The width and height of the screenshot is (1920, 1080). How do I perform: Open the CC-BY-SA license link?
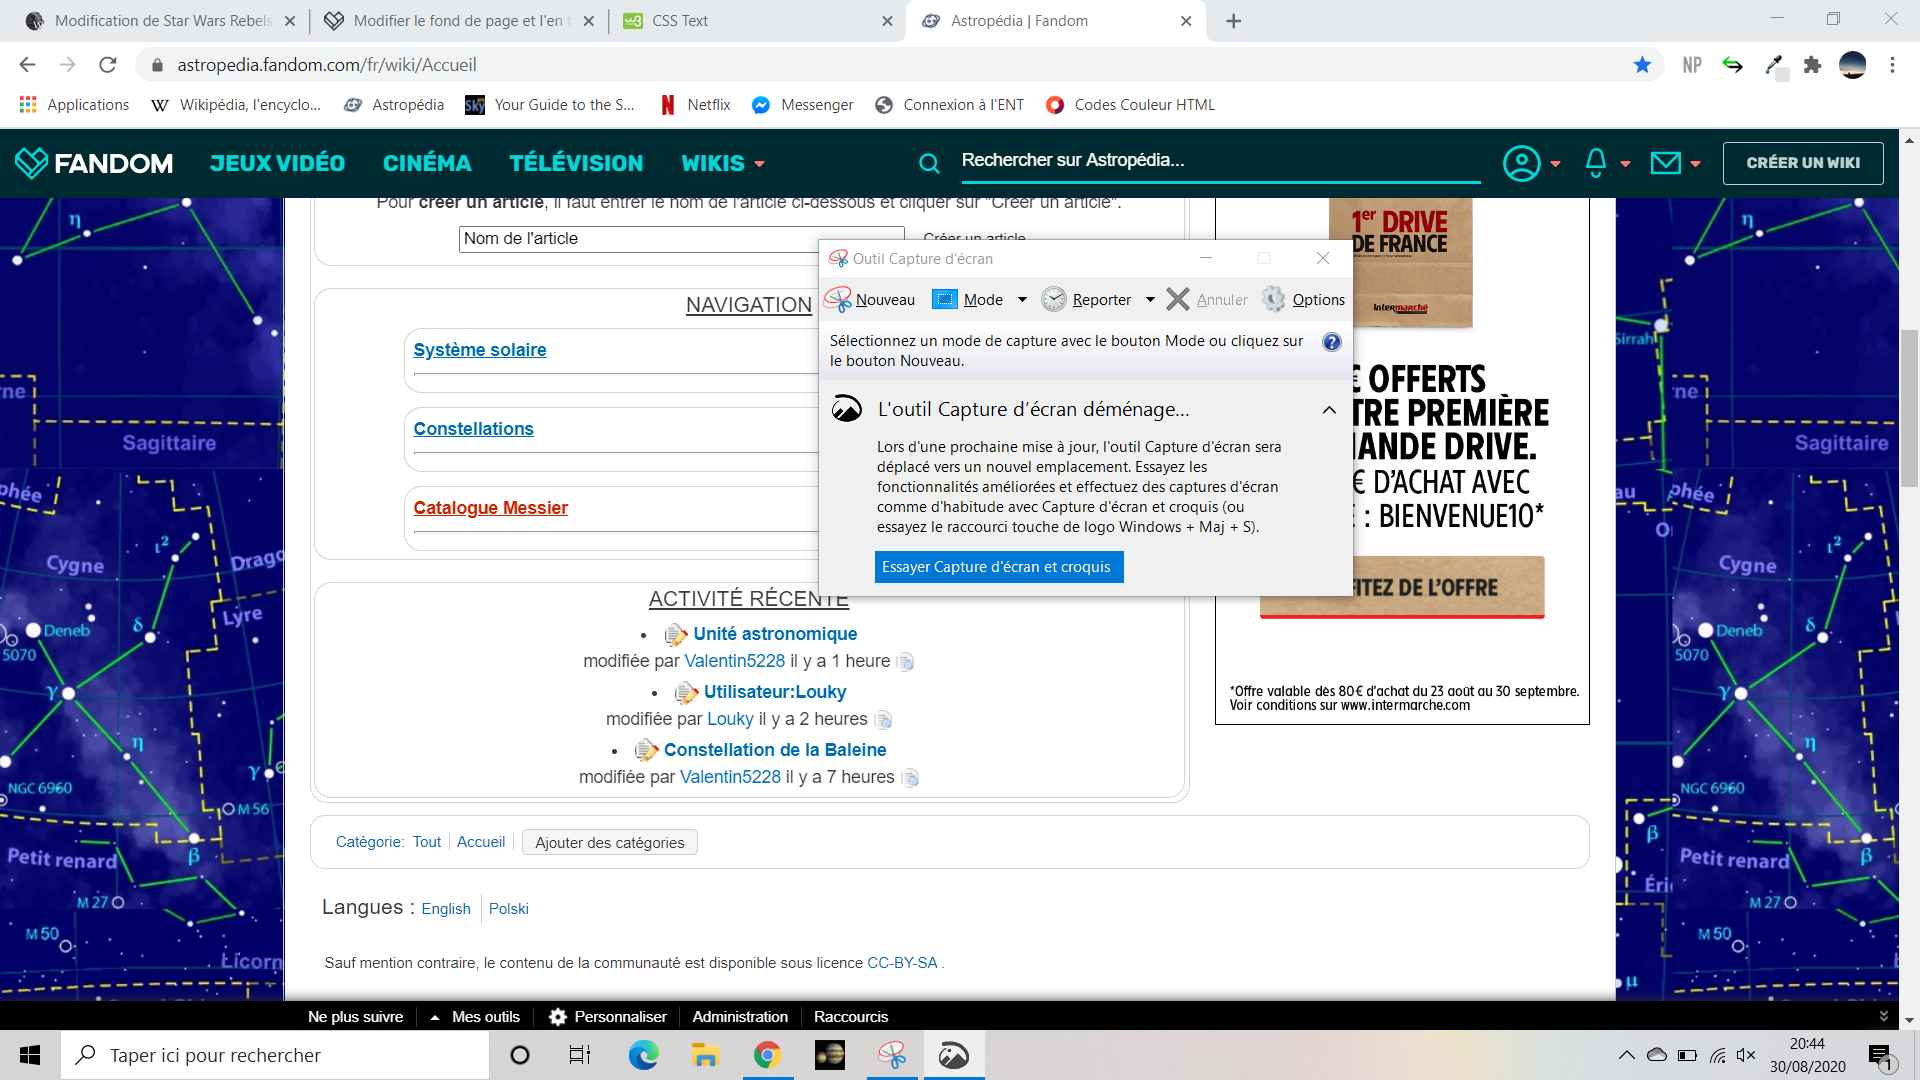[902, 963]
